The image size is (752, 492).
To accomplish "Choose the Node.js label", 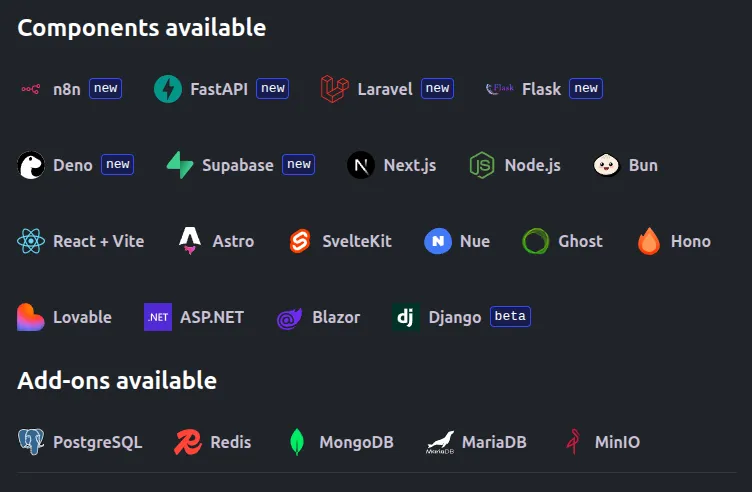I will (x=532, y=165).
